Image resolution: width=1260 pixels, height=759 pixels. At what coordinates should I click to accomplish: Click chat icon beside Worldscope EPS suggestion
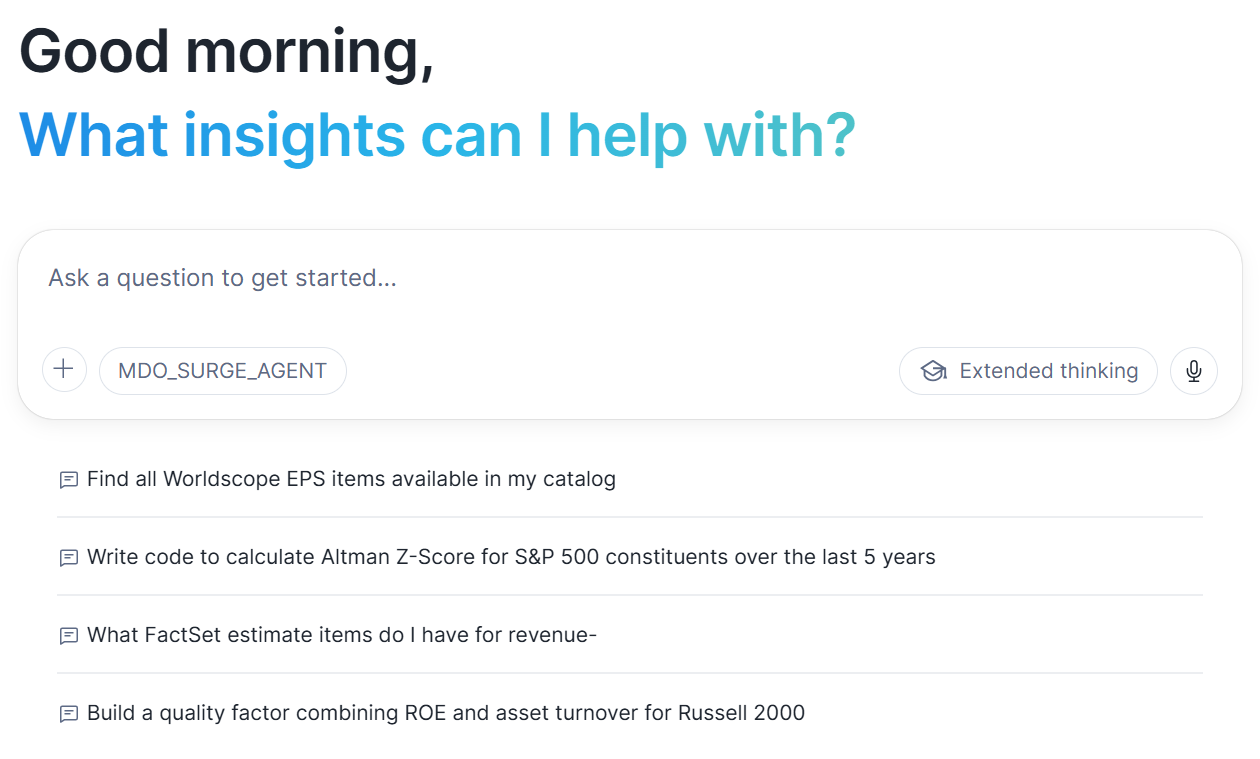69,480
